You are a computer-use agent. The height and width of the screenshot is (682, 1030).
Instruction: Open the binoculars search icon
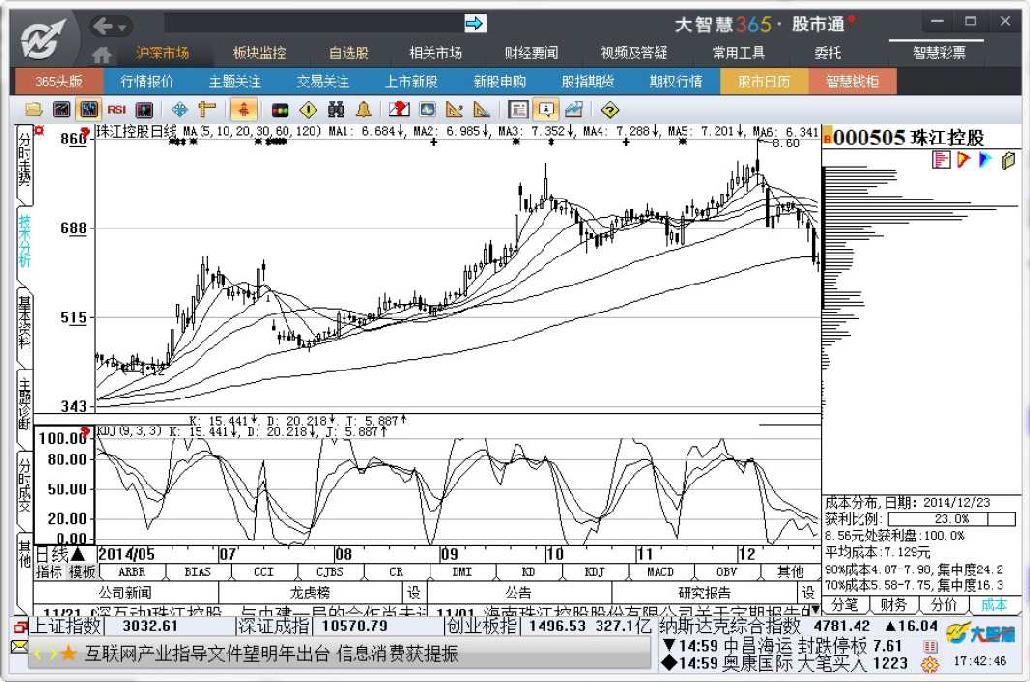coord(336,110)
